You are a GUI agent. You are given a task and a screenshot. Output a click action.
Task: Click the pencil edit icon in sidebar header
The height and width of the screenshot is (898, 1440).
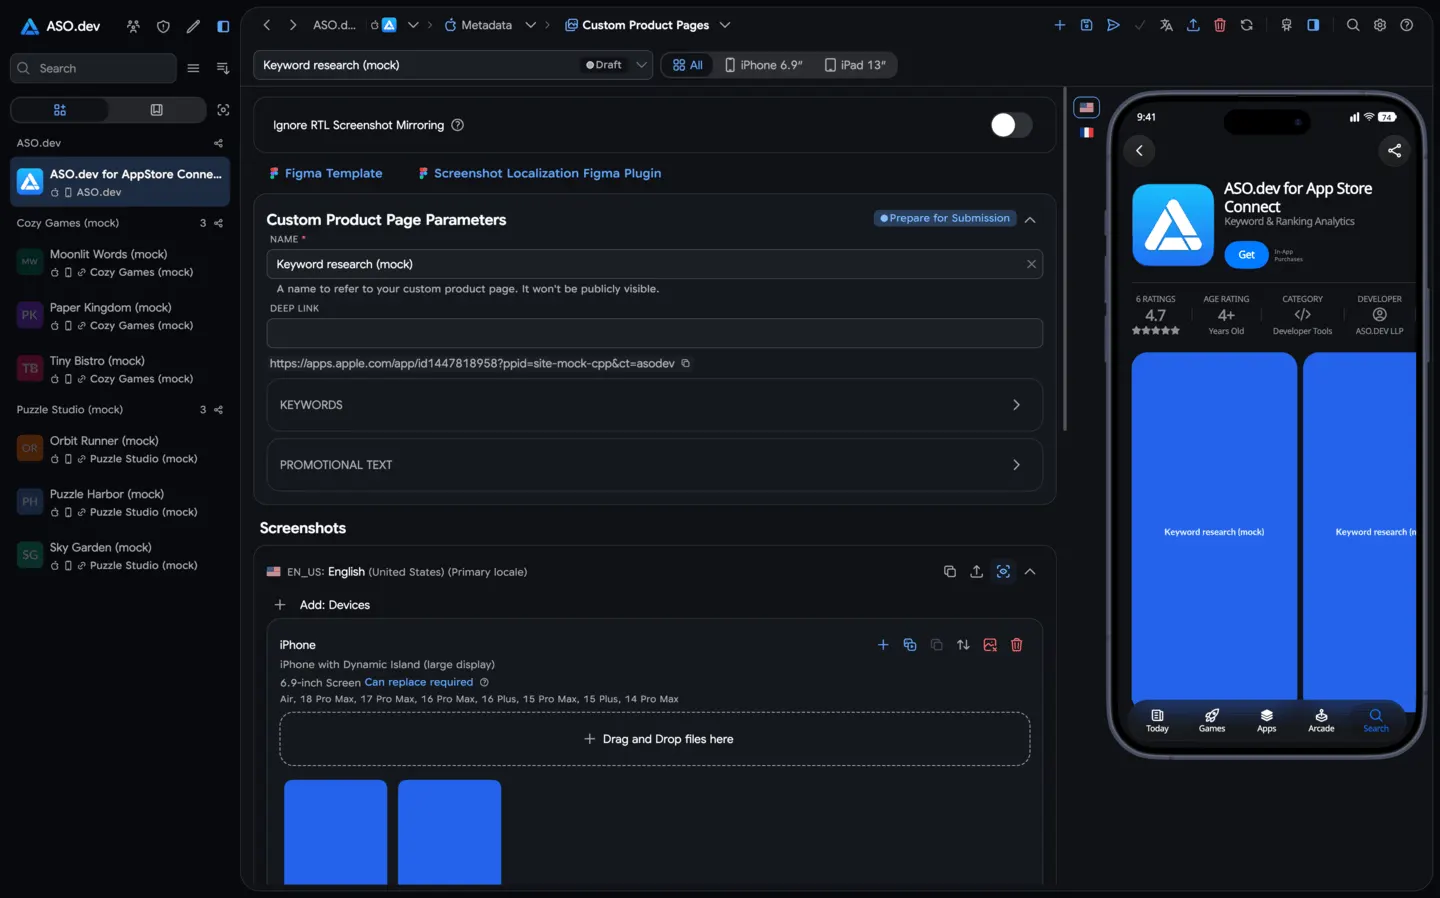[x=193, y=26]
